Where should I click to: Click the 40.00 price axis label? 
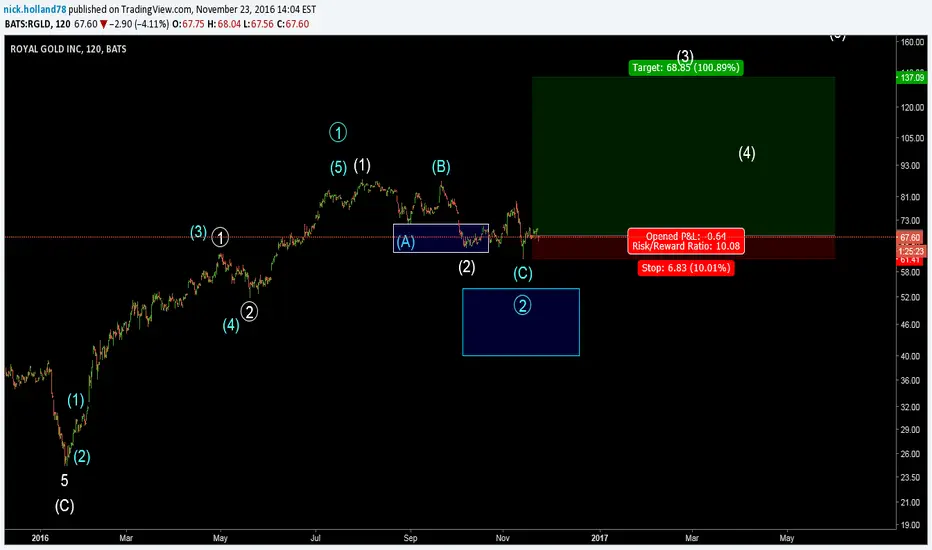910,356
